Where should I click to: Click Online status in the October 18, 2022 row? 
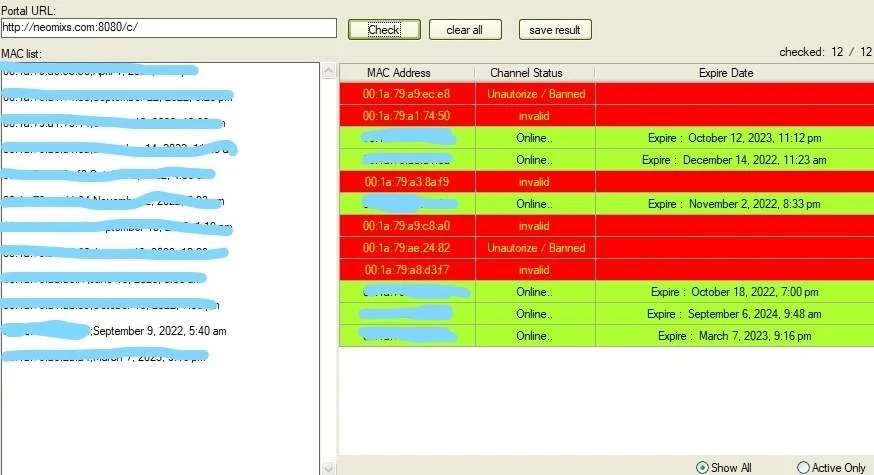click(x=534, y=292)
